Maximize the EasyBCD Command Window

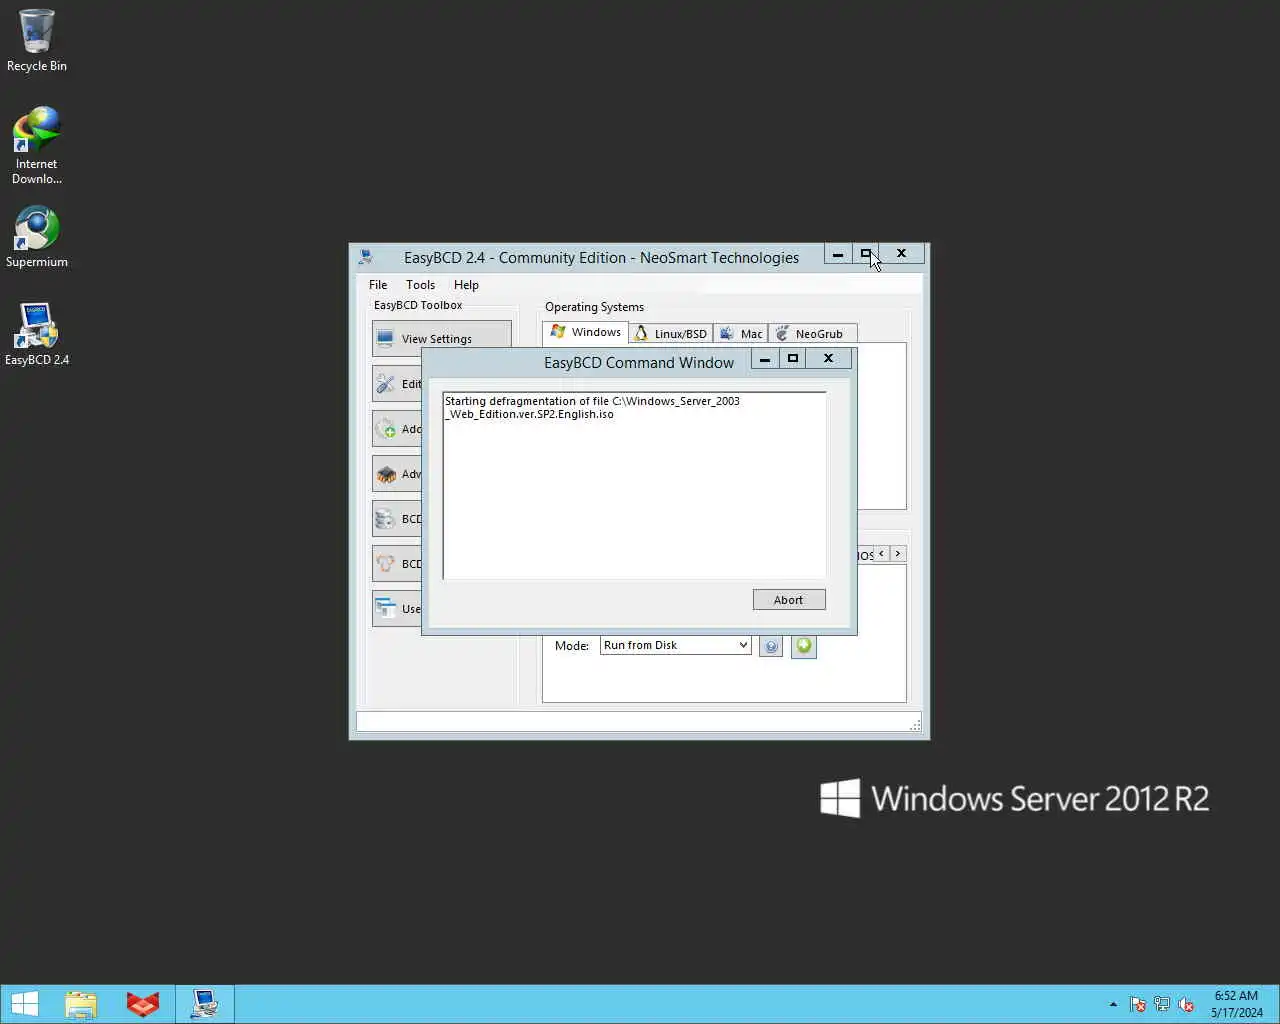(x=793, y=359)
